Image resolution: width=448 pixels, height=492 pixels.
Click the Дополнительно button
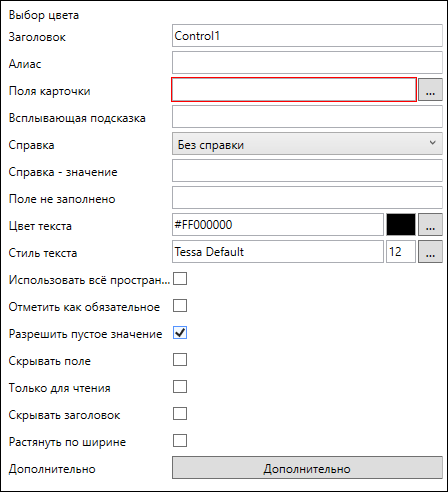click(307, 468)
